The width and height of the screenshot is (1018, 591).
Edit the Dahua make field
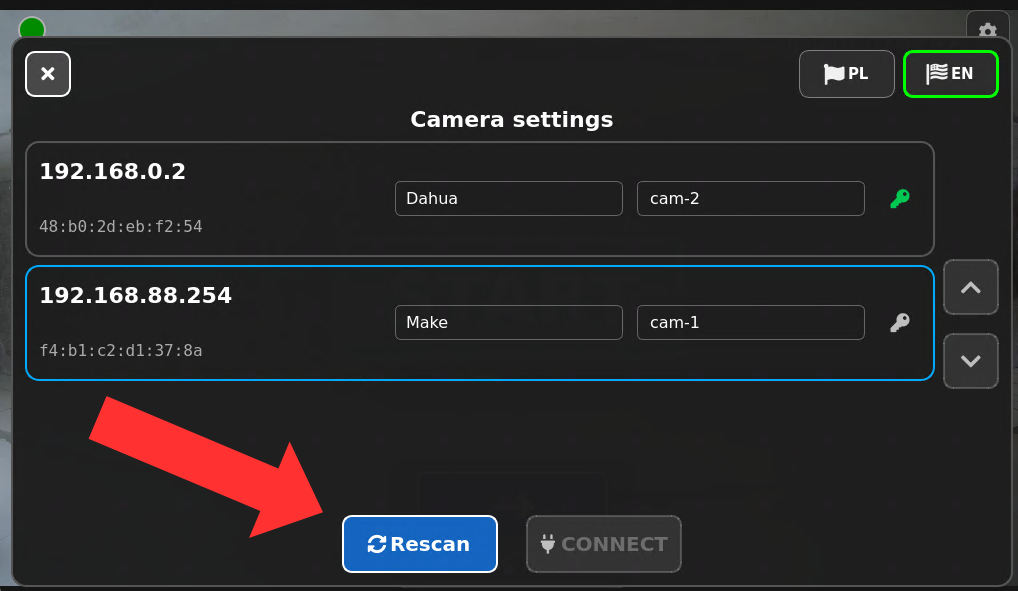pos(509,198)
